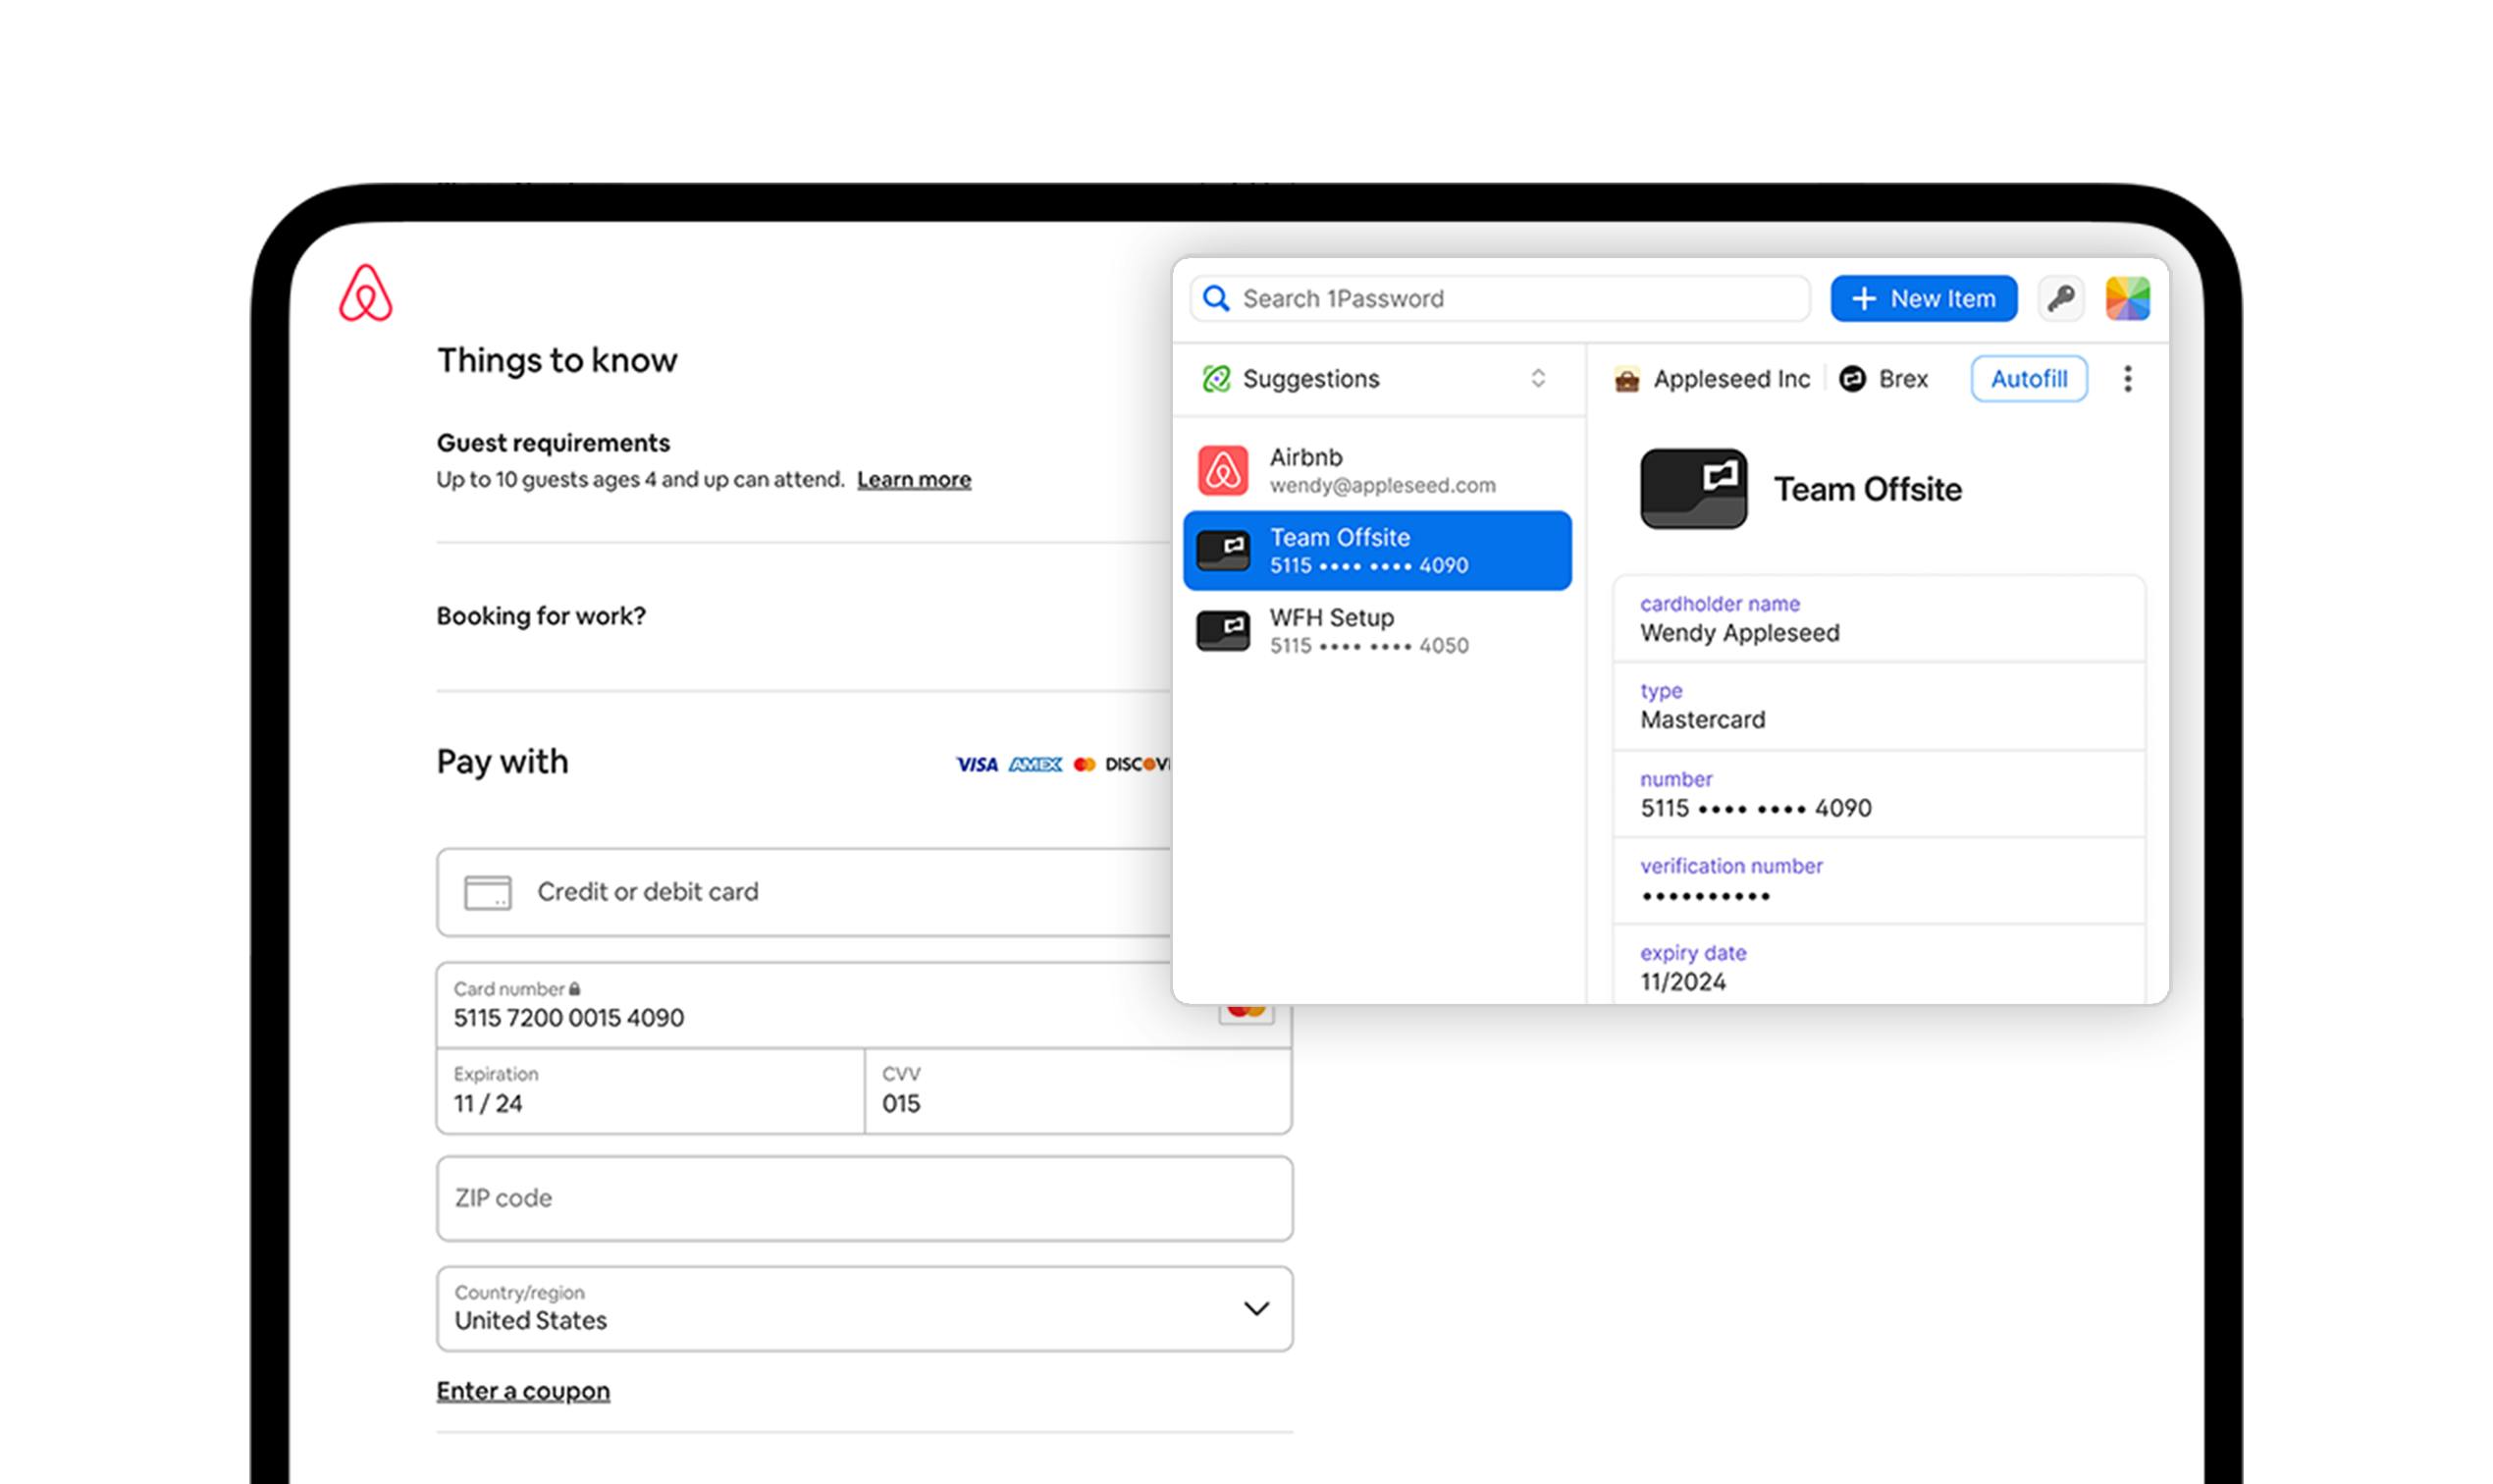
Task: Click the ZIP code field
Action: pos(865,1199)
